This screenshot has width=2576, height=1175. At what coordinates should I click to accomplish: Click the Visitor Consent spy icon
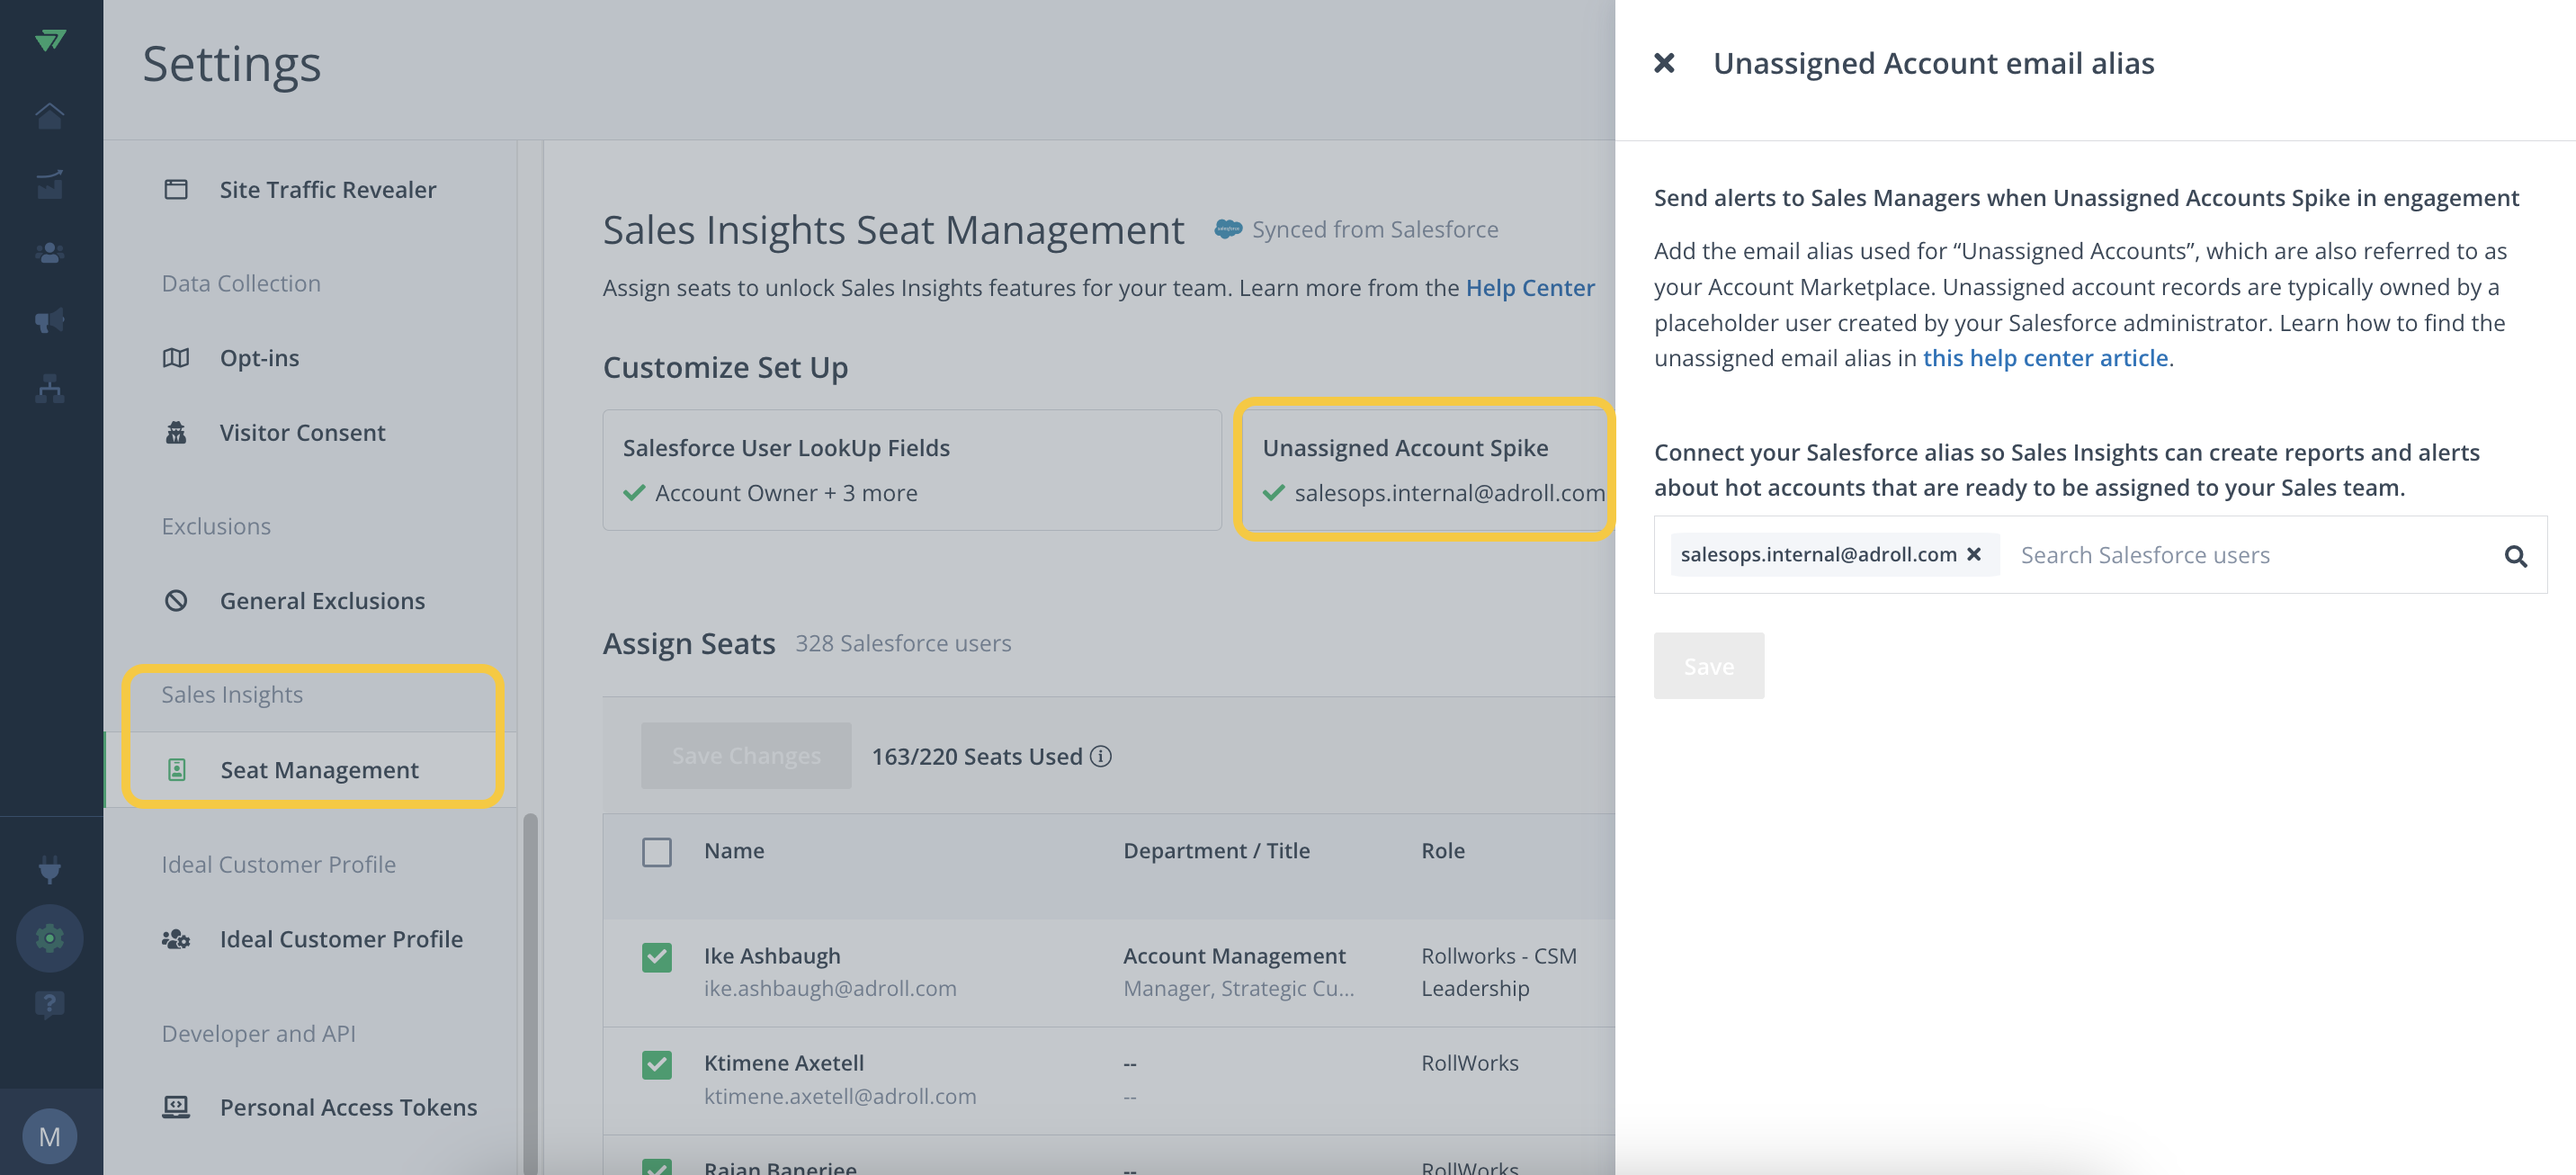pos(176,432)
